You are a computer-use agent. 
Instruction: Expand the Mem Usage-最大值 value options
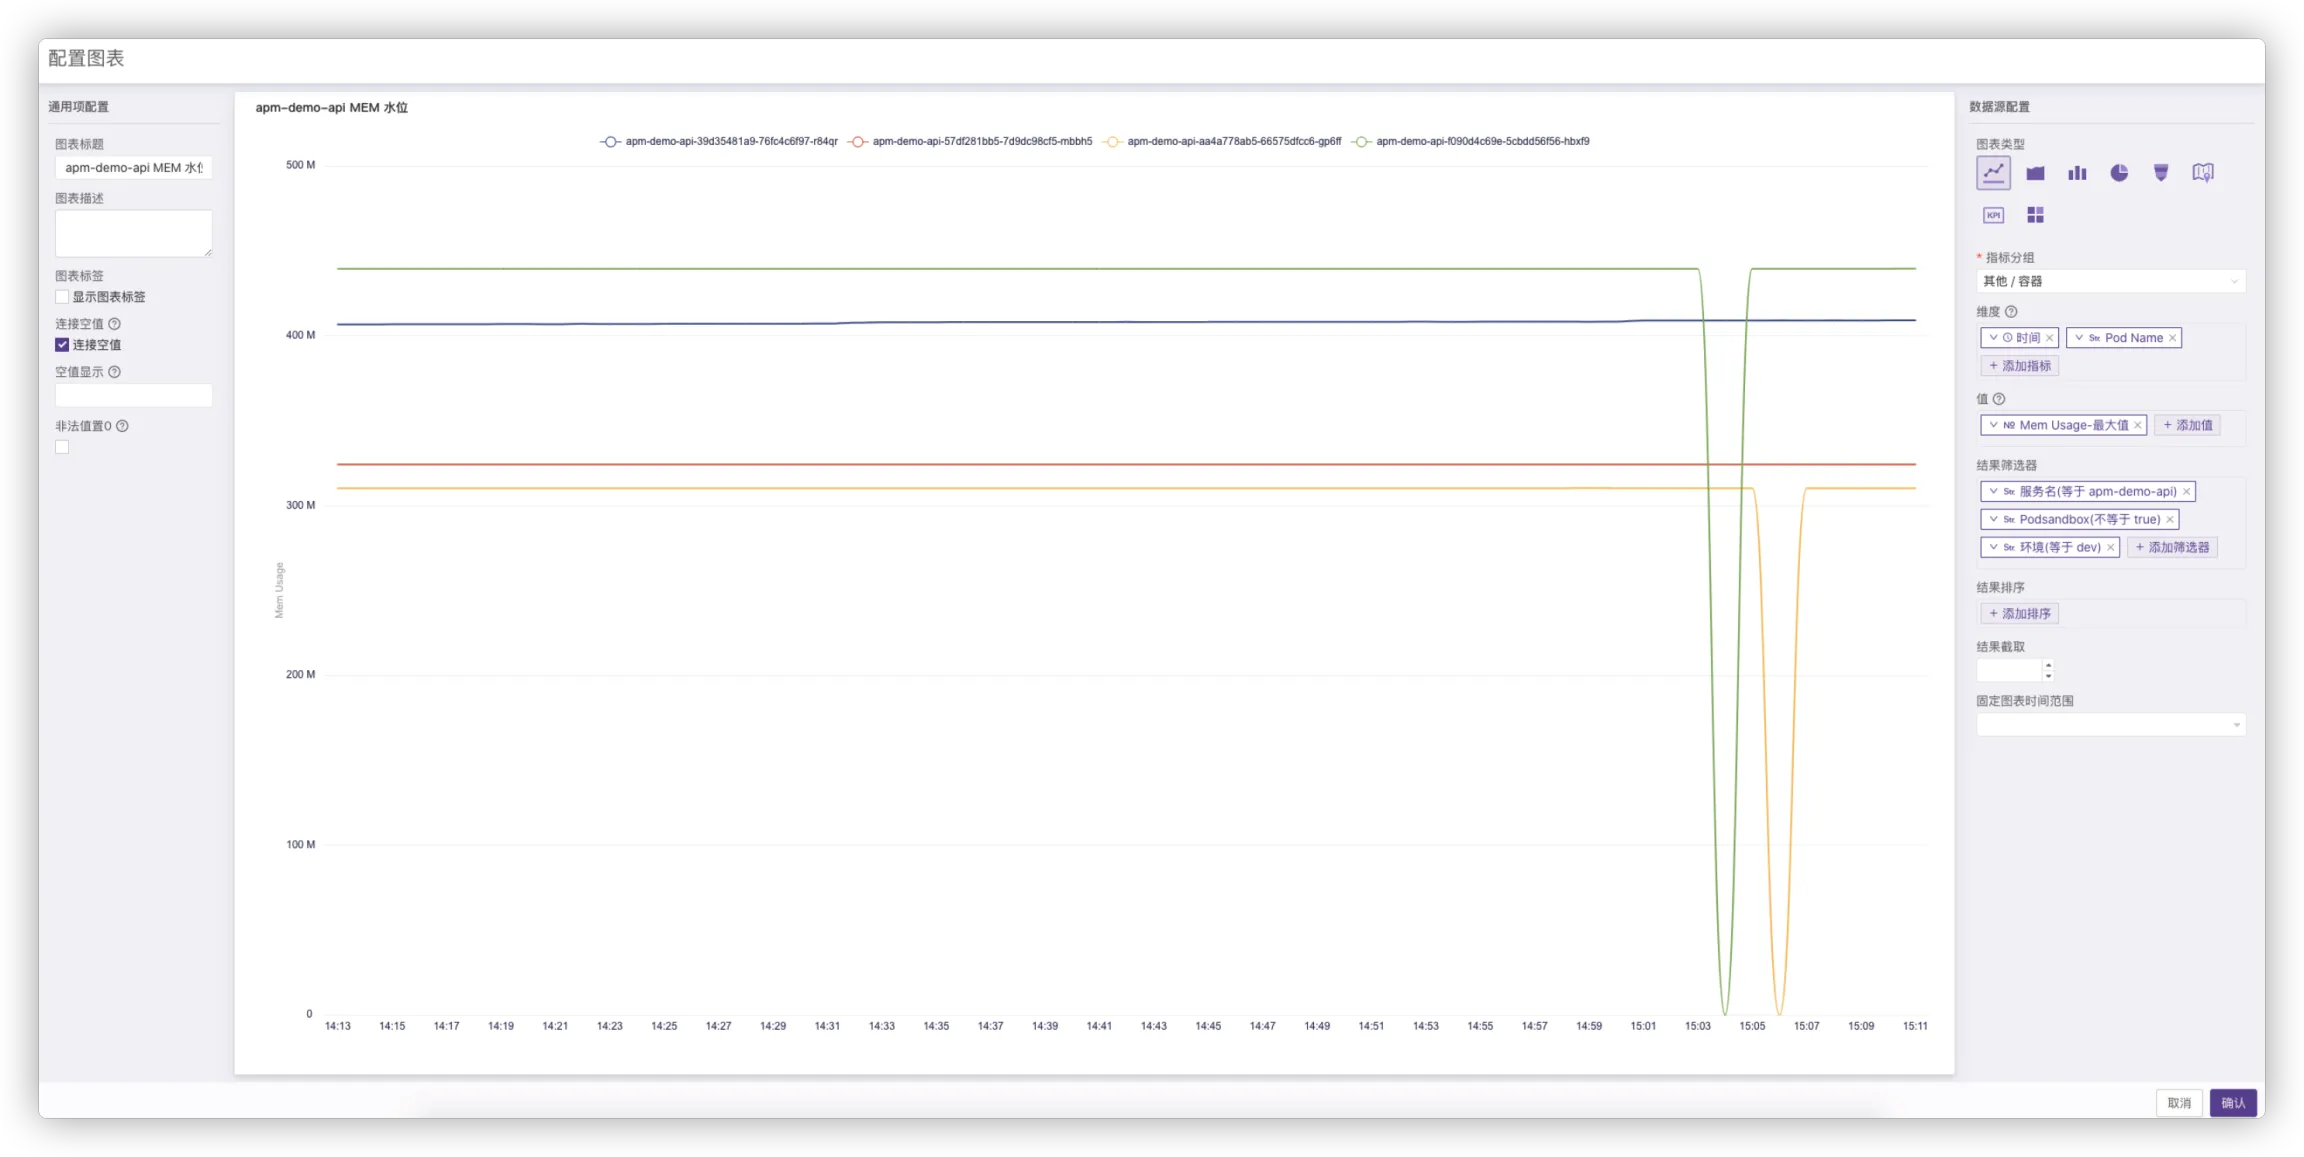pyautogui.click(x=1993, y=425)
